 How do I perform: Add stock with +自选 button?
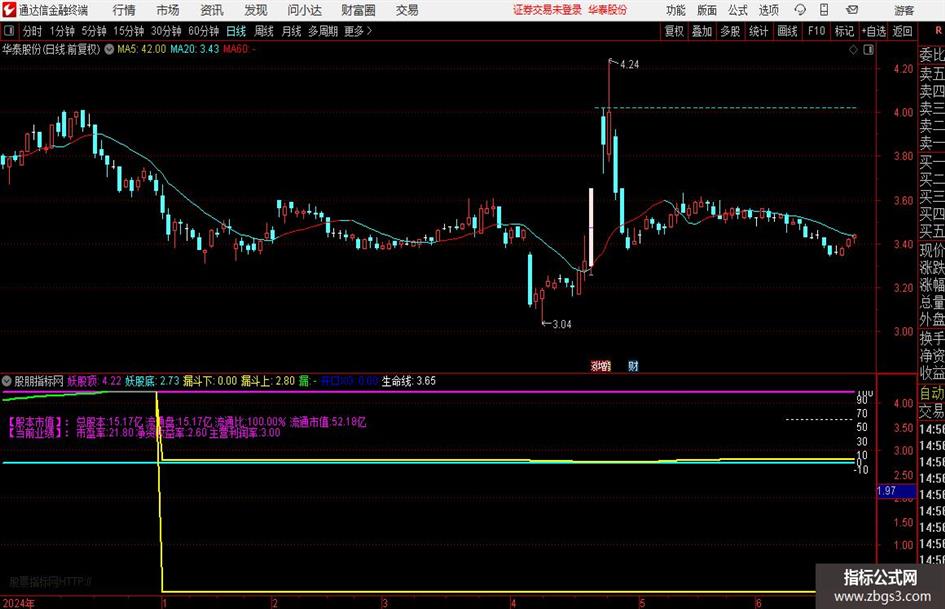point(873,31)
